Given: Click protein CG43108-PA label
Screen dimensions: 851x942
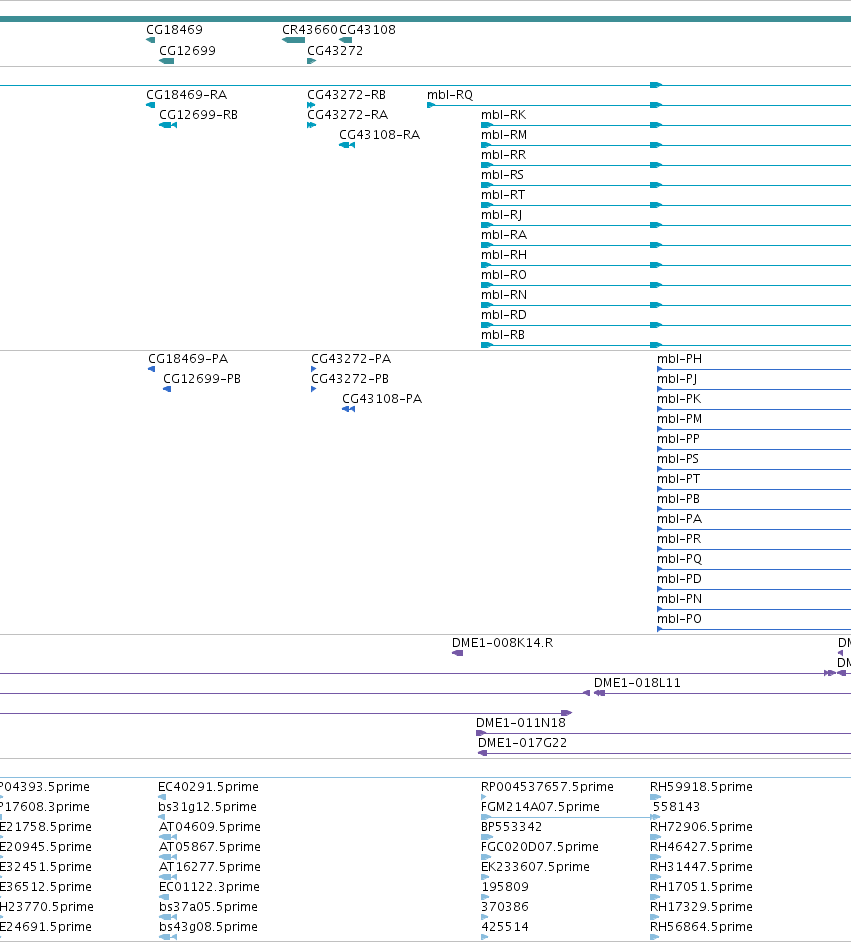Looking at the screenshot, I should [382, 398].
